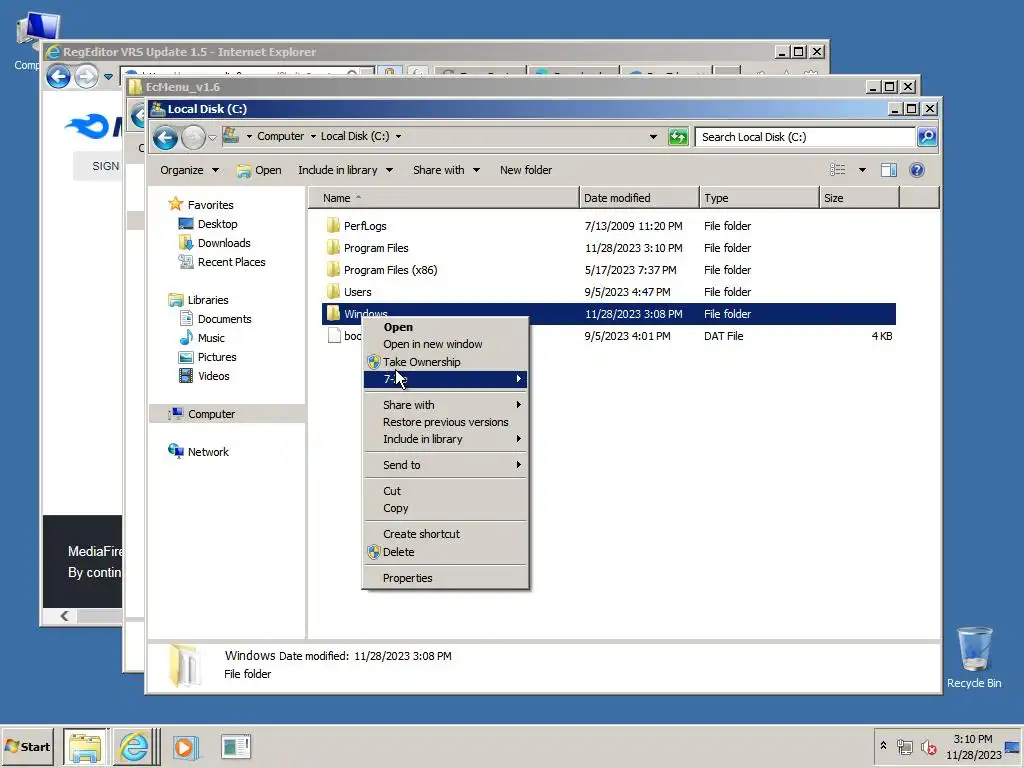Image resolution: width=1024 pixels, height=768 pixels.
Task: Click Windows Explorer taskbar icon
Action: point(85,746)
